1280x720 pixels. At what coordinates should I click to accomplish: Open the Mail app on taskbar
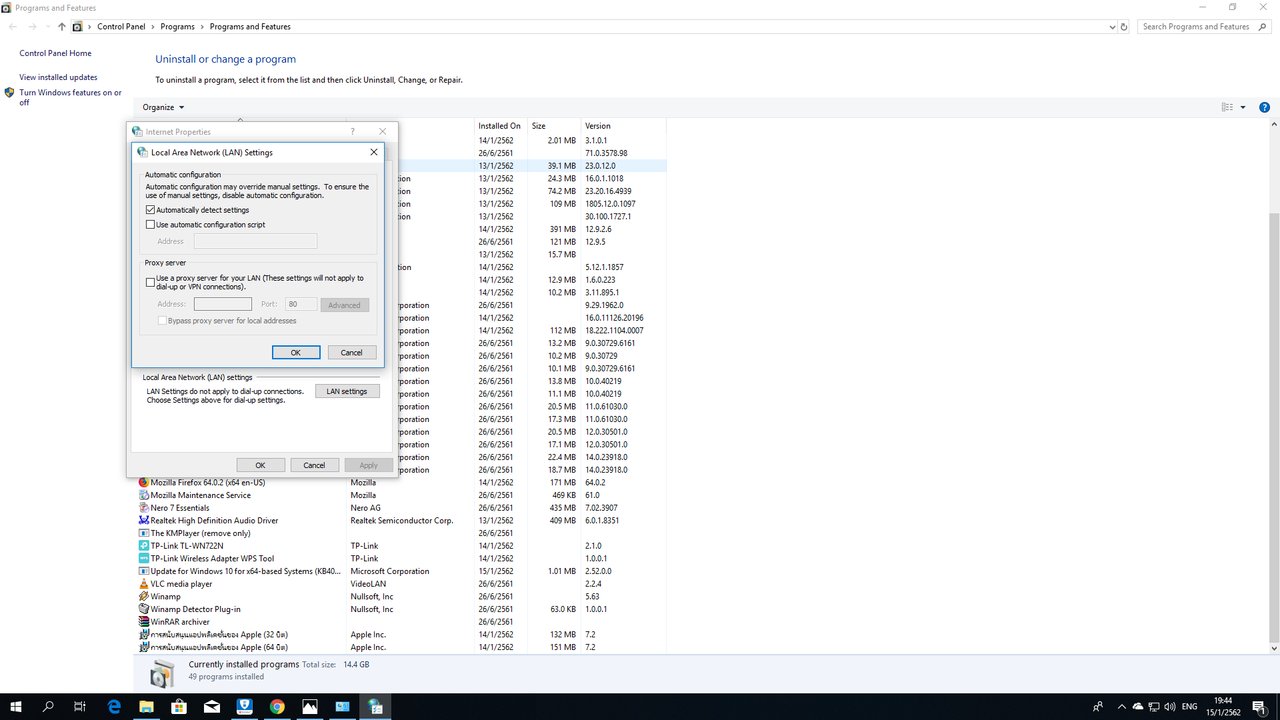point(212,707)
